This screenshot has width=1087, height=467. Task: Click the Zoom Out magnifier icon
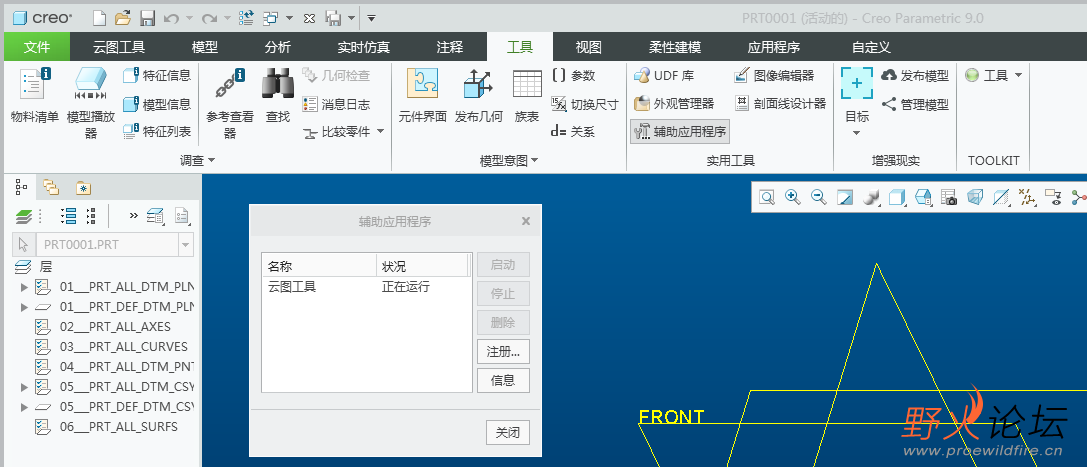pos(819,197)
